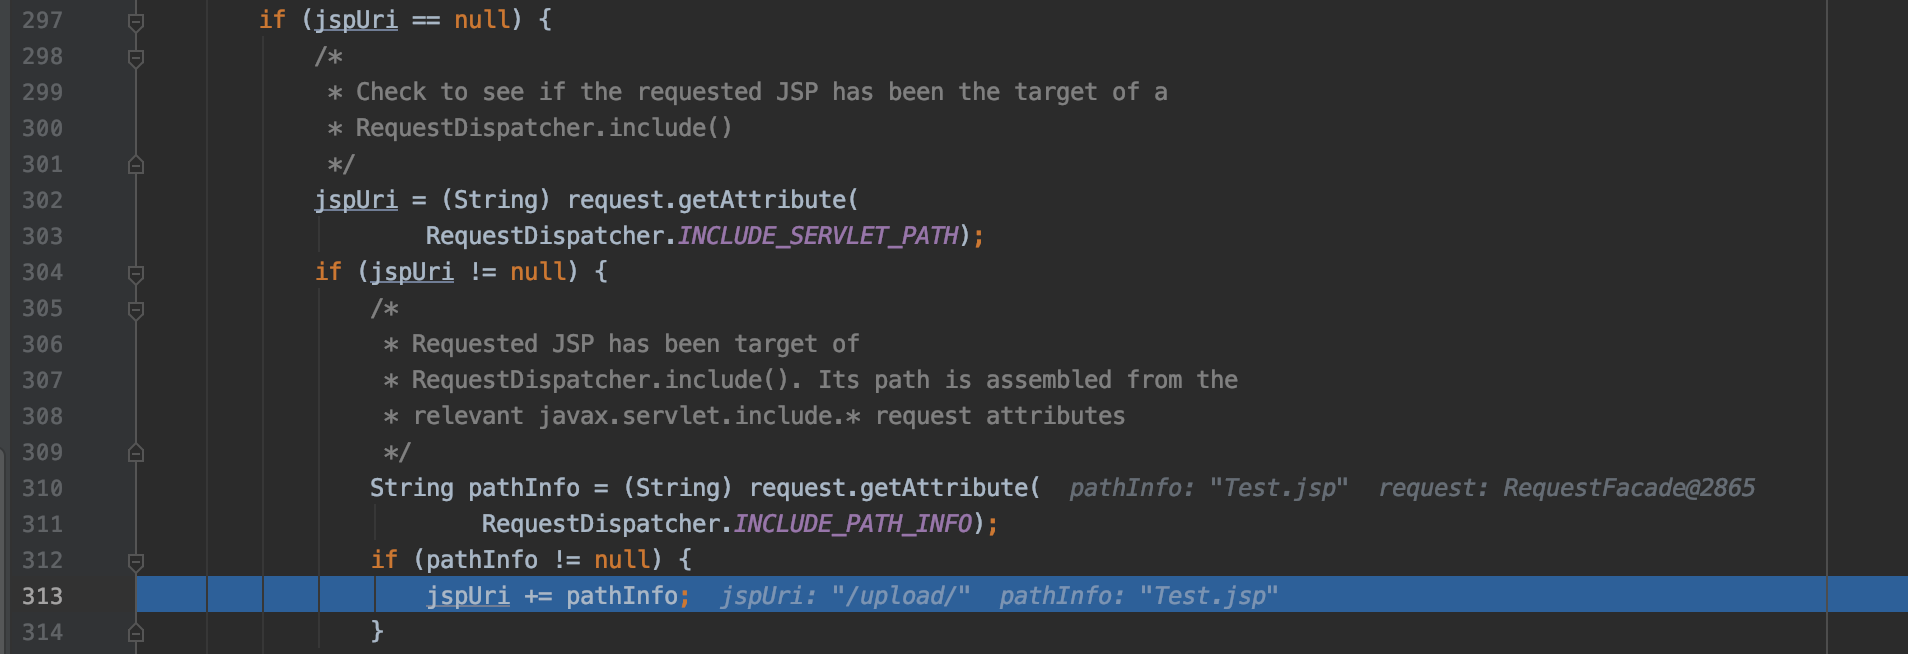This screenshot has width=1908, height=654.
Task: Open INCLUDE_SERVLET_PATH constant reference
Action: [818, 236]
